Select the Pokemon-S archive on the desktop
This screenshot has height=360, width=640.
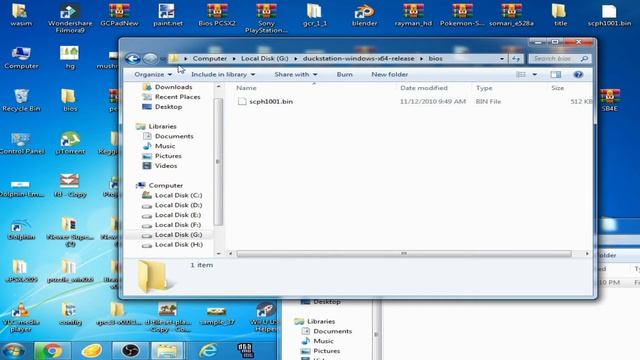(462, 15)
